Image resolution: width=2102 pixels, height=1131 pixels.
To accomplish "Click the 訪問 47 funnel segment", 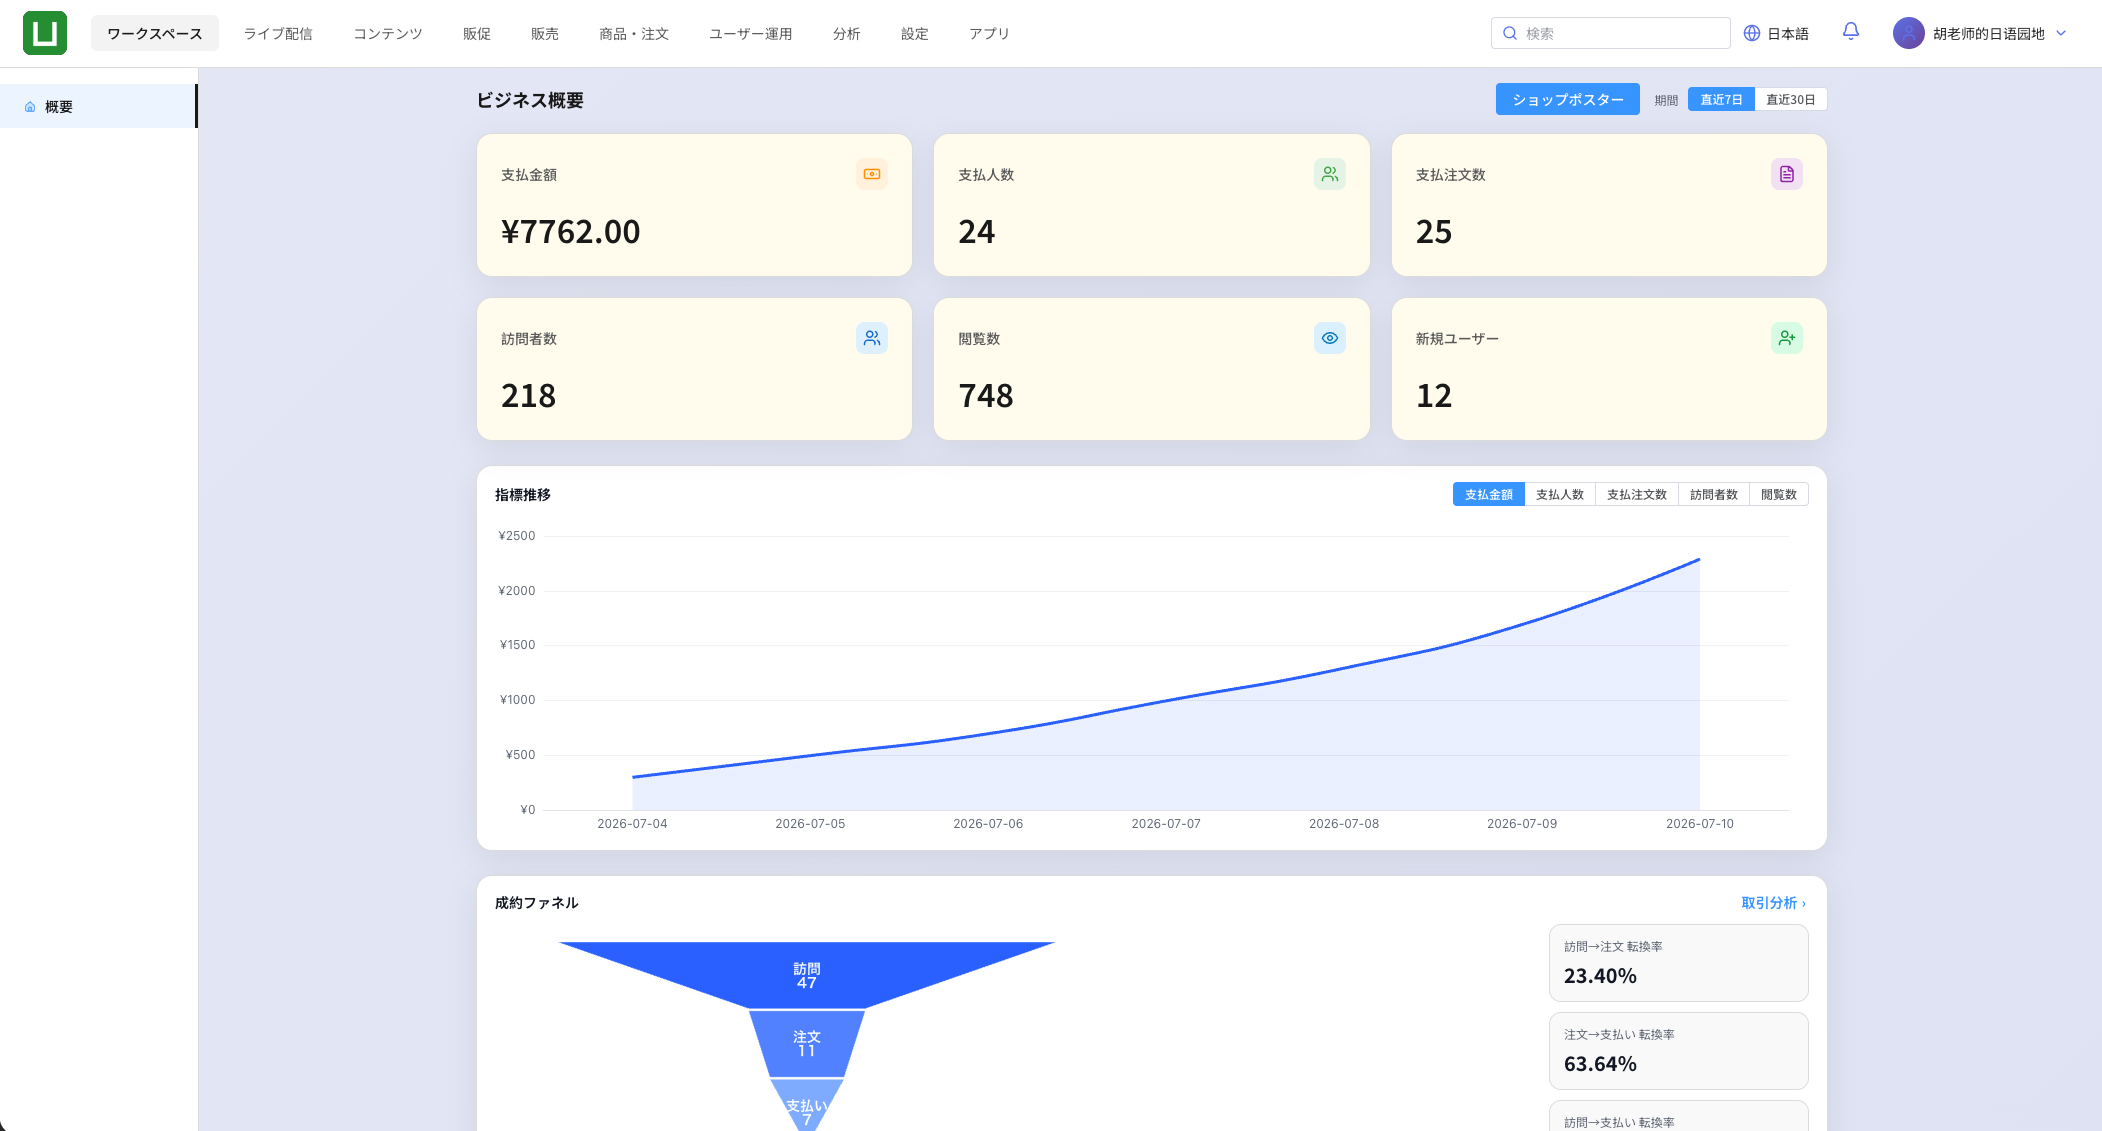I will (x=806, y=975).
